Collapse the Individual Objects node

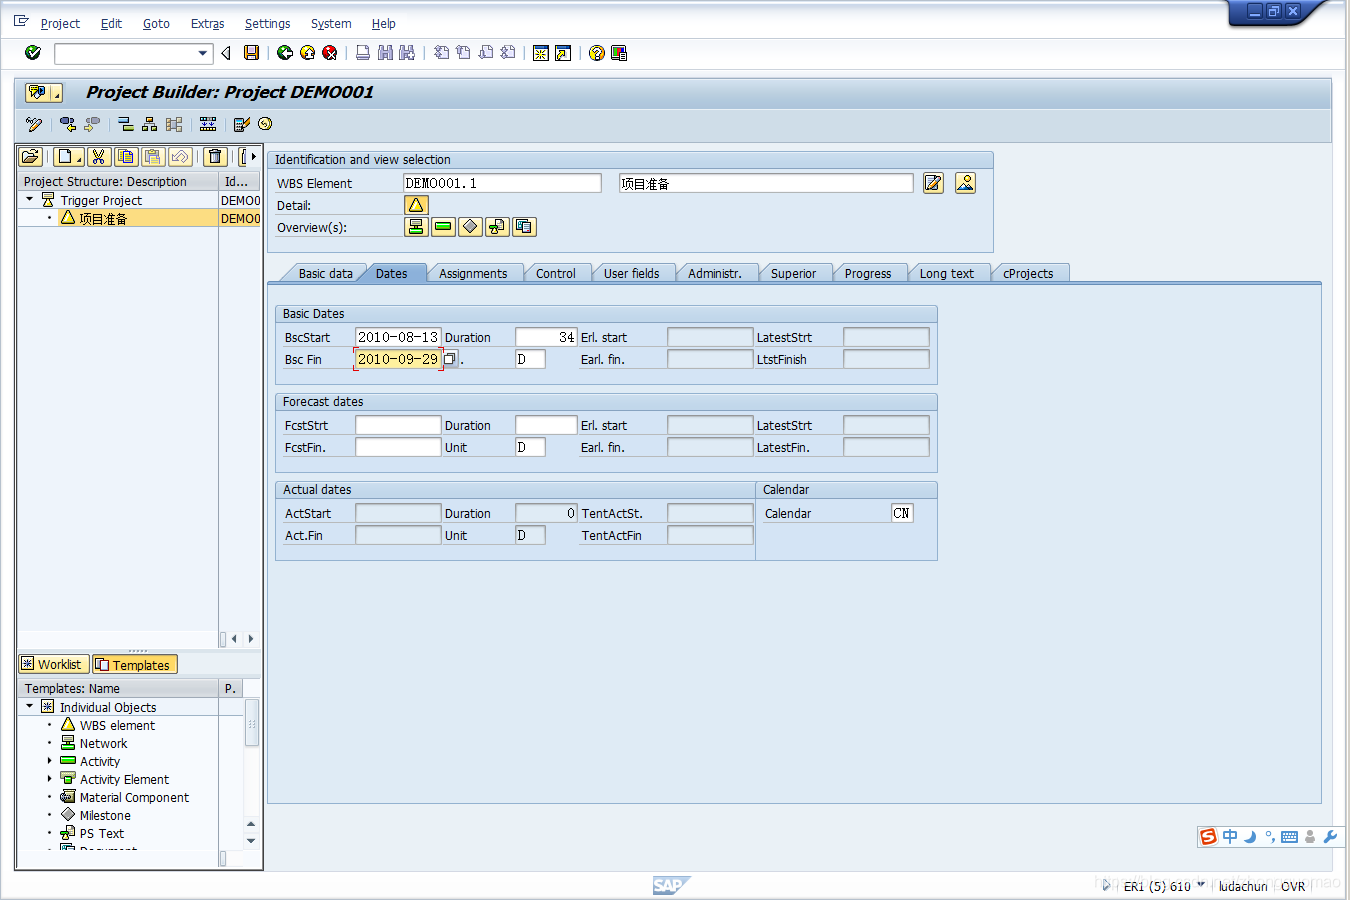(30, 707)
